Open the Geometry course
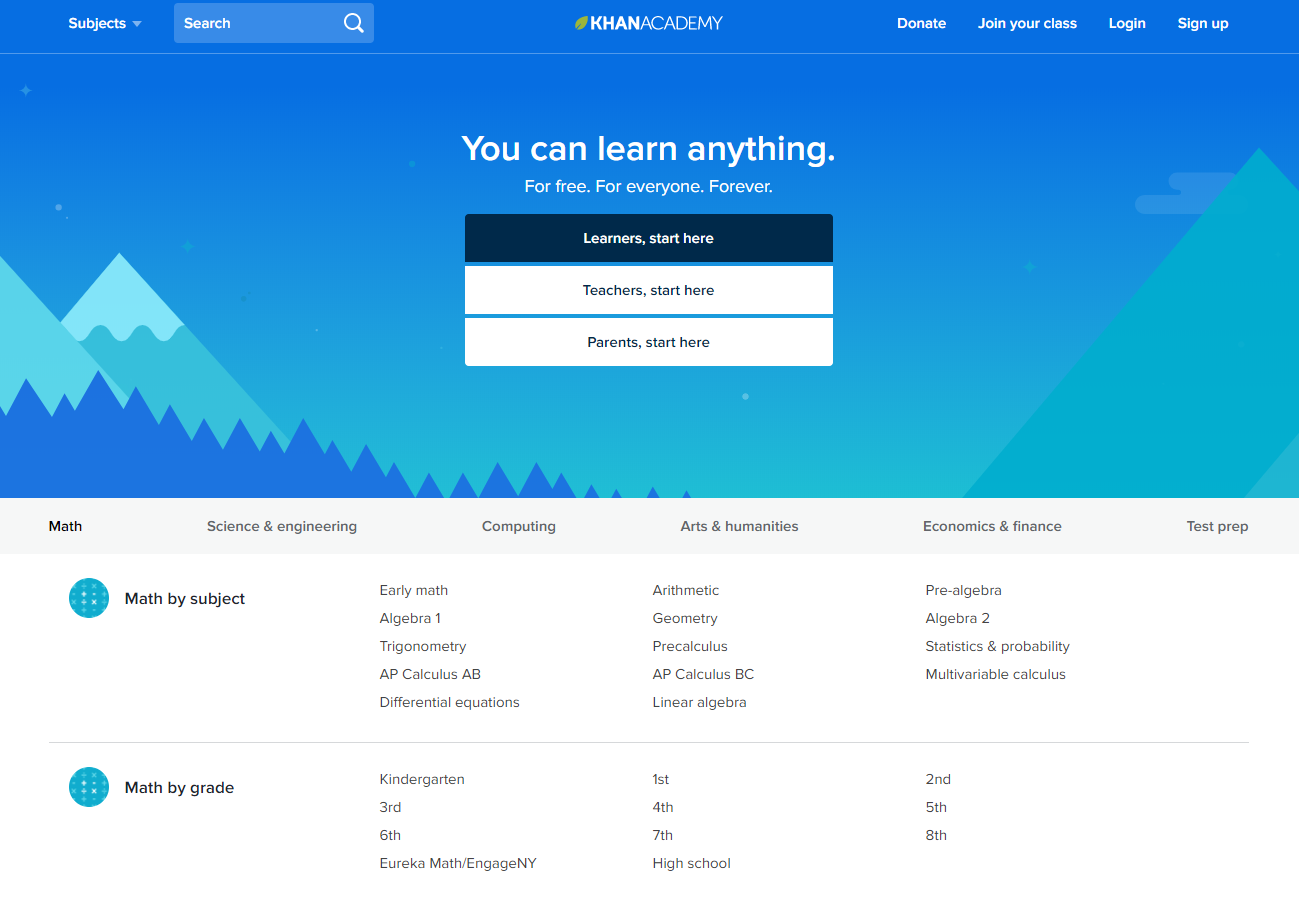The width and height of the screenshot is (1299, 903). [x=685, y=618]
